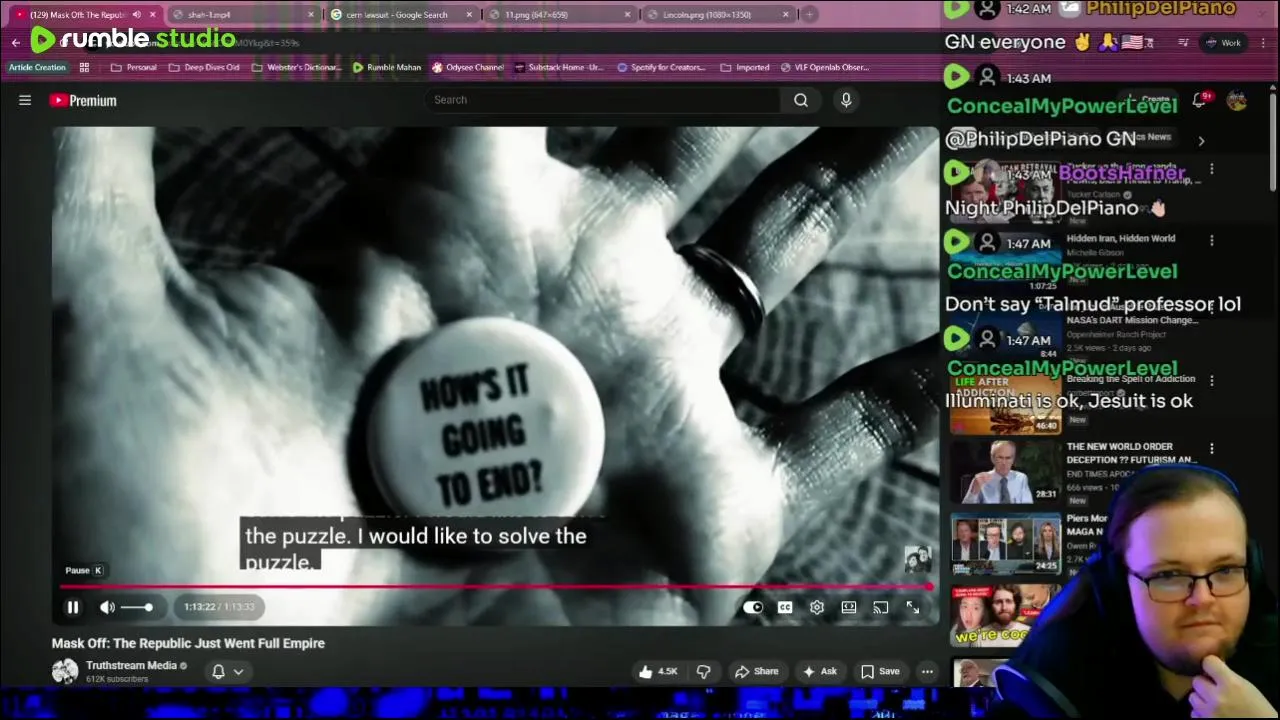The width and height of the screenshot is (1280, 720).
Task: Click the Ask button
Action: coord(820,671)
